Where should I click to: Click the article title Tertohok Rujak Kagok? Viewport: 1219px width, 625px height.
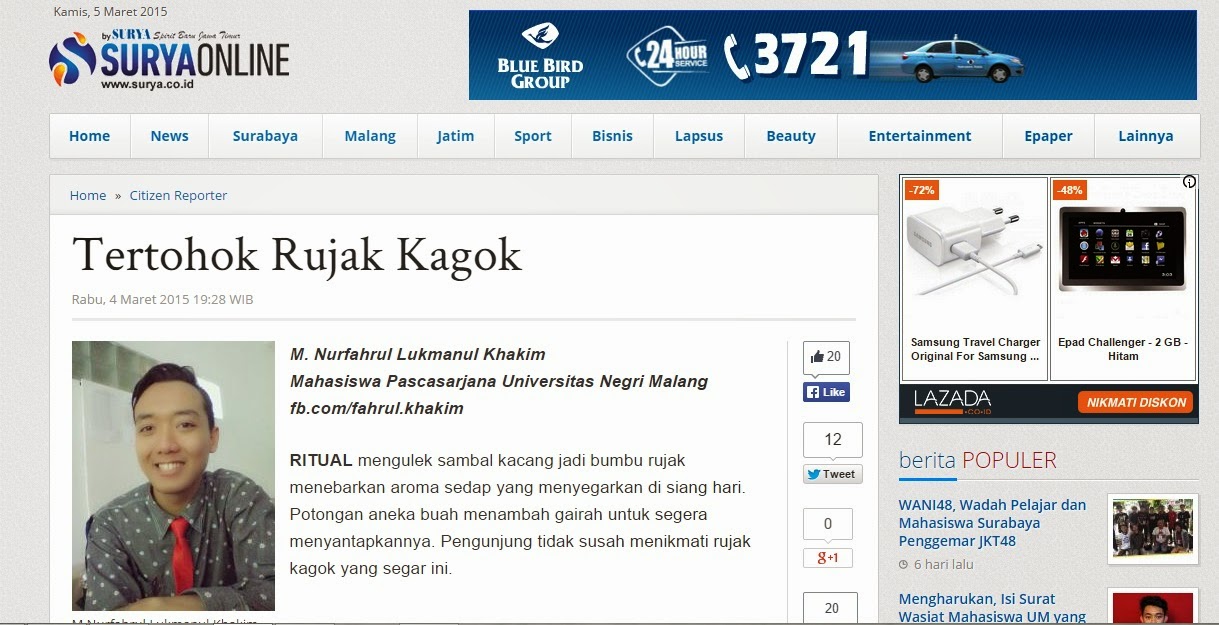tap(297, 254)
